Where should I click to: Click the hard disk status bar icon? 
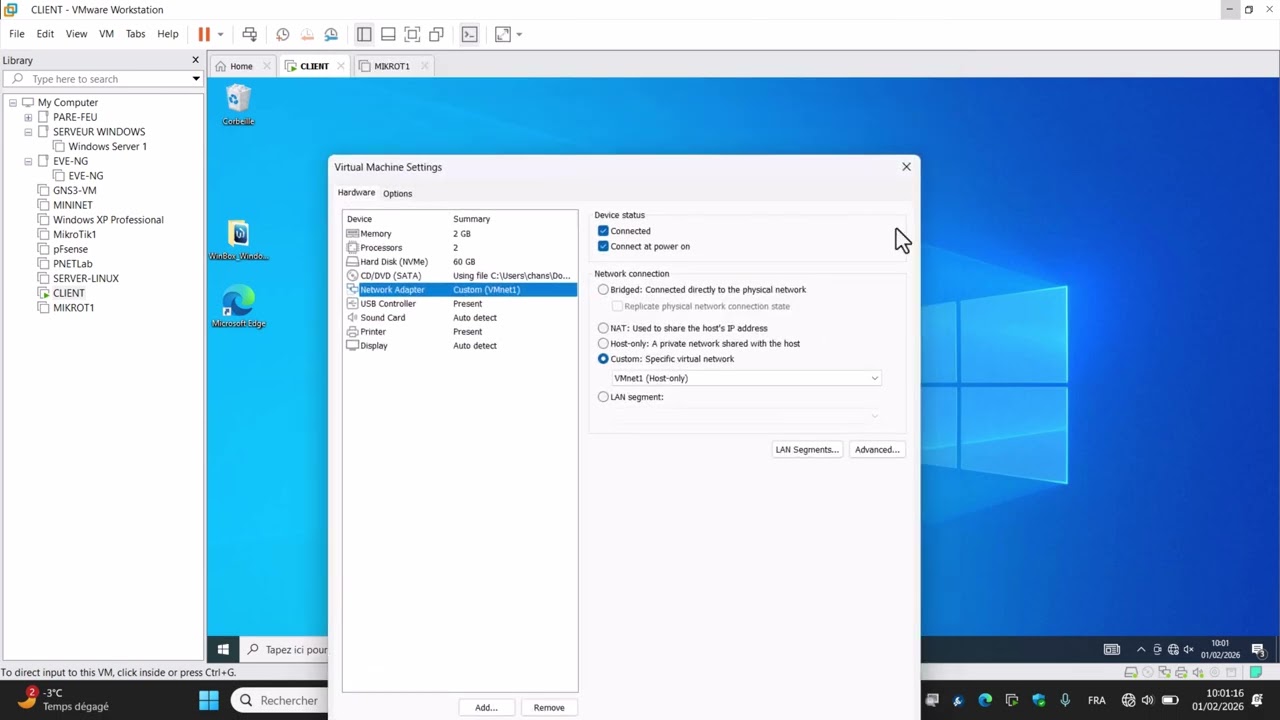click(x=1131, y=673)
